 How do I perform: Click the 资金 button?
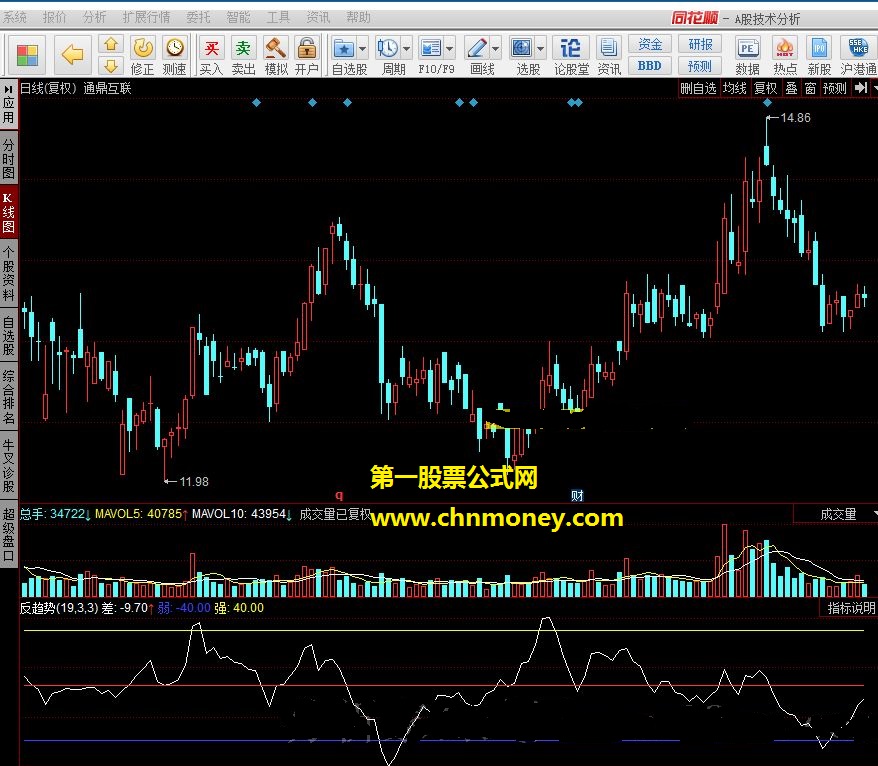(650, 44)
